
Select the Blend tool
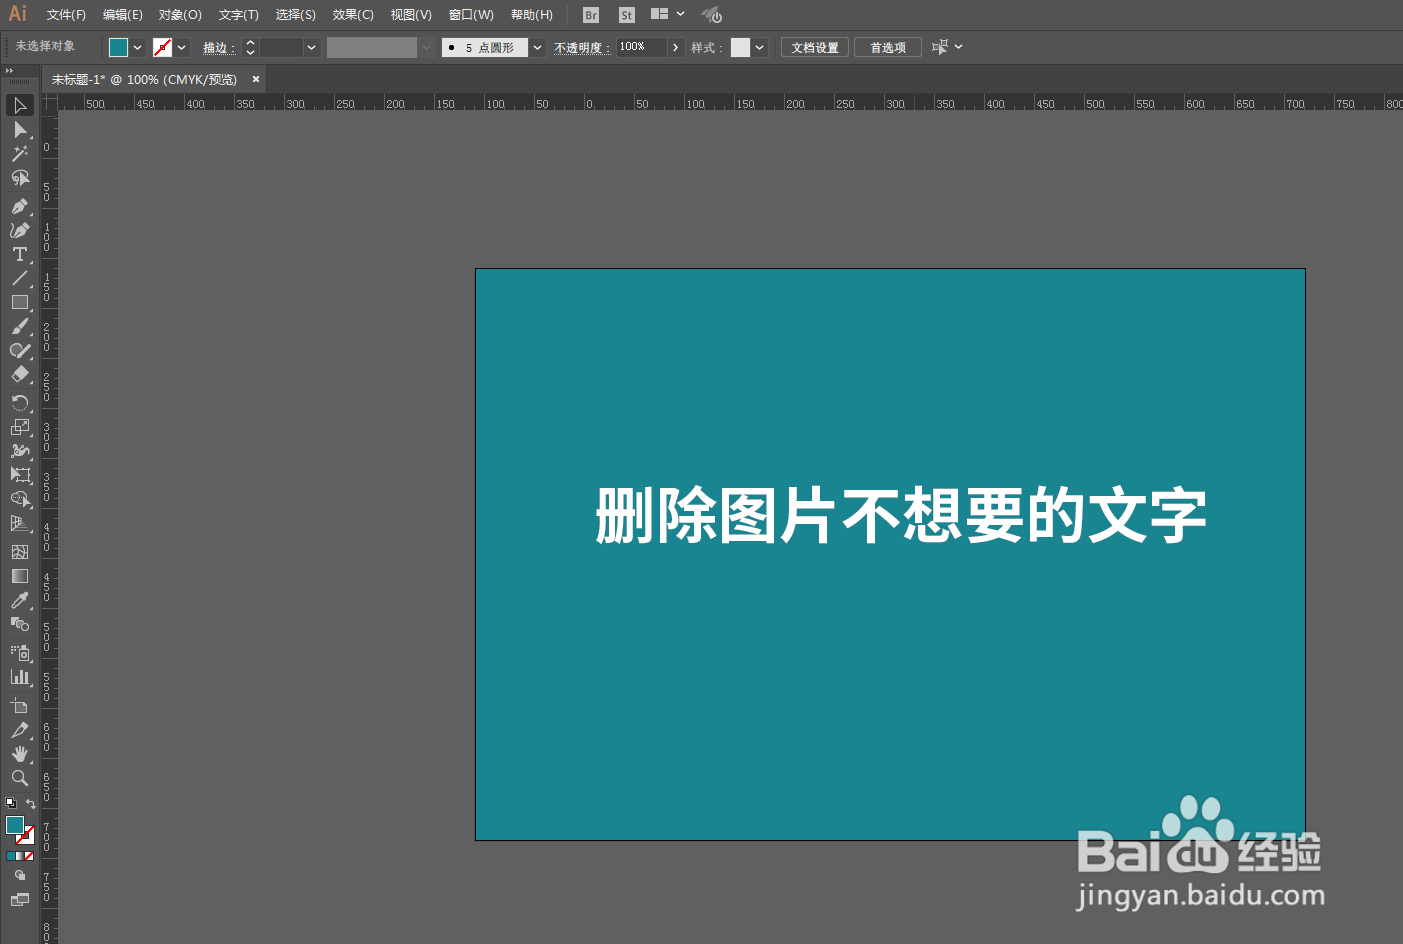click(x=20, y=624)
